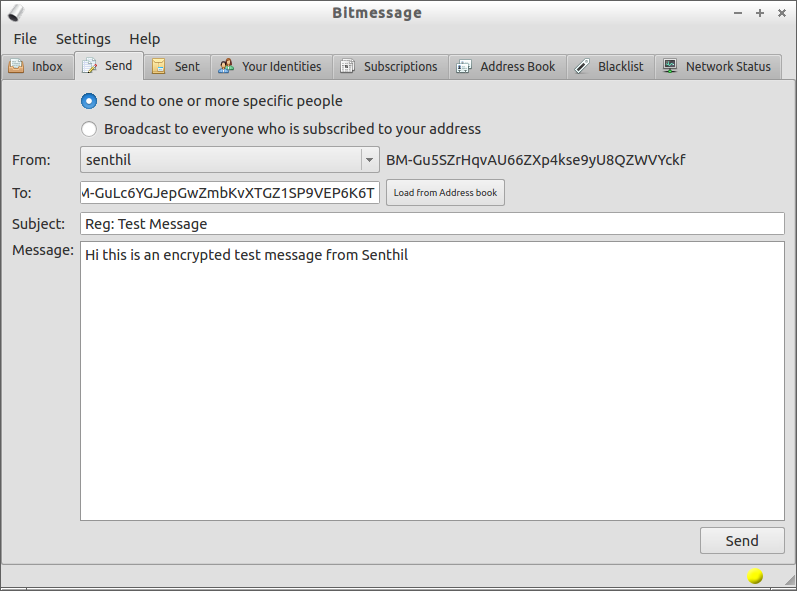Click the From: label
Screen dimensions: 797x591
(32, 160)
